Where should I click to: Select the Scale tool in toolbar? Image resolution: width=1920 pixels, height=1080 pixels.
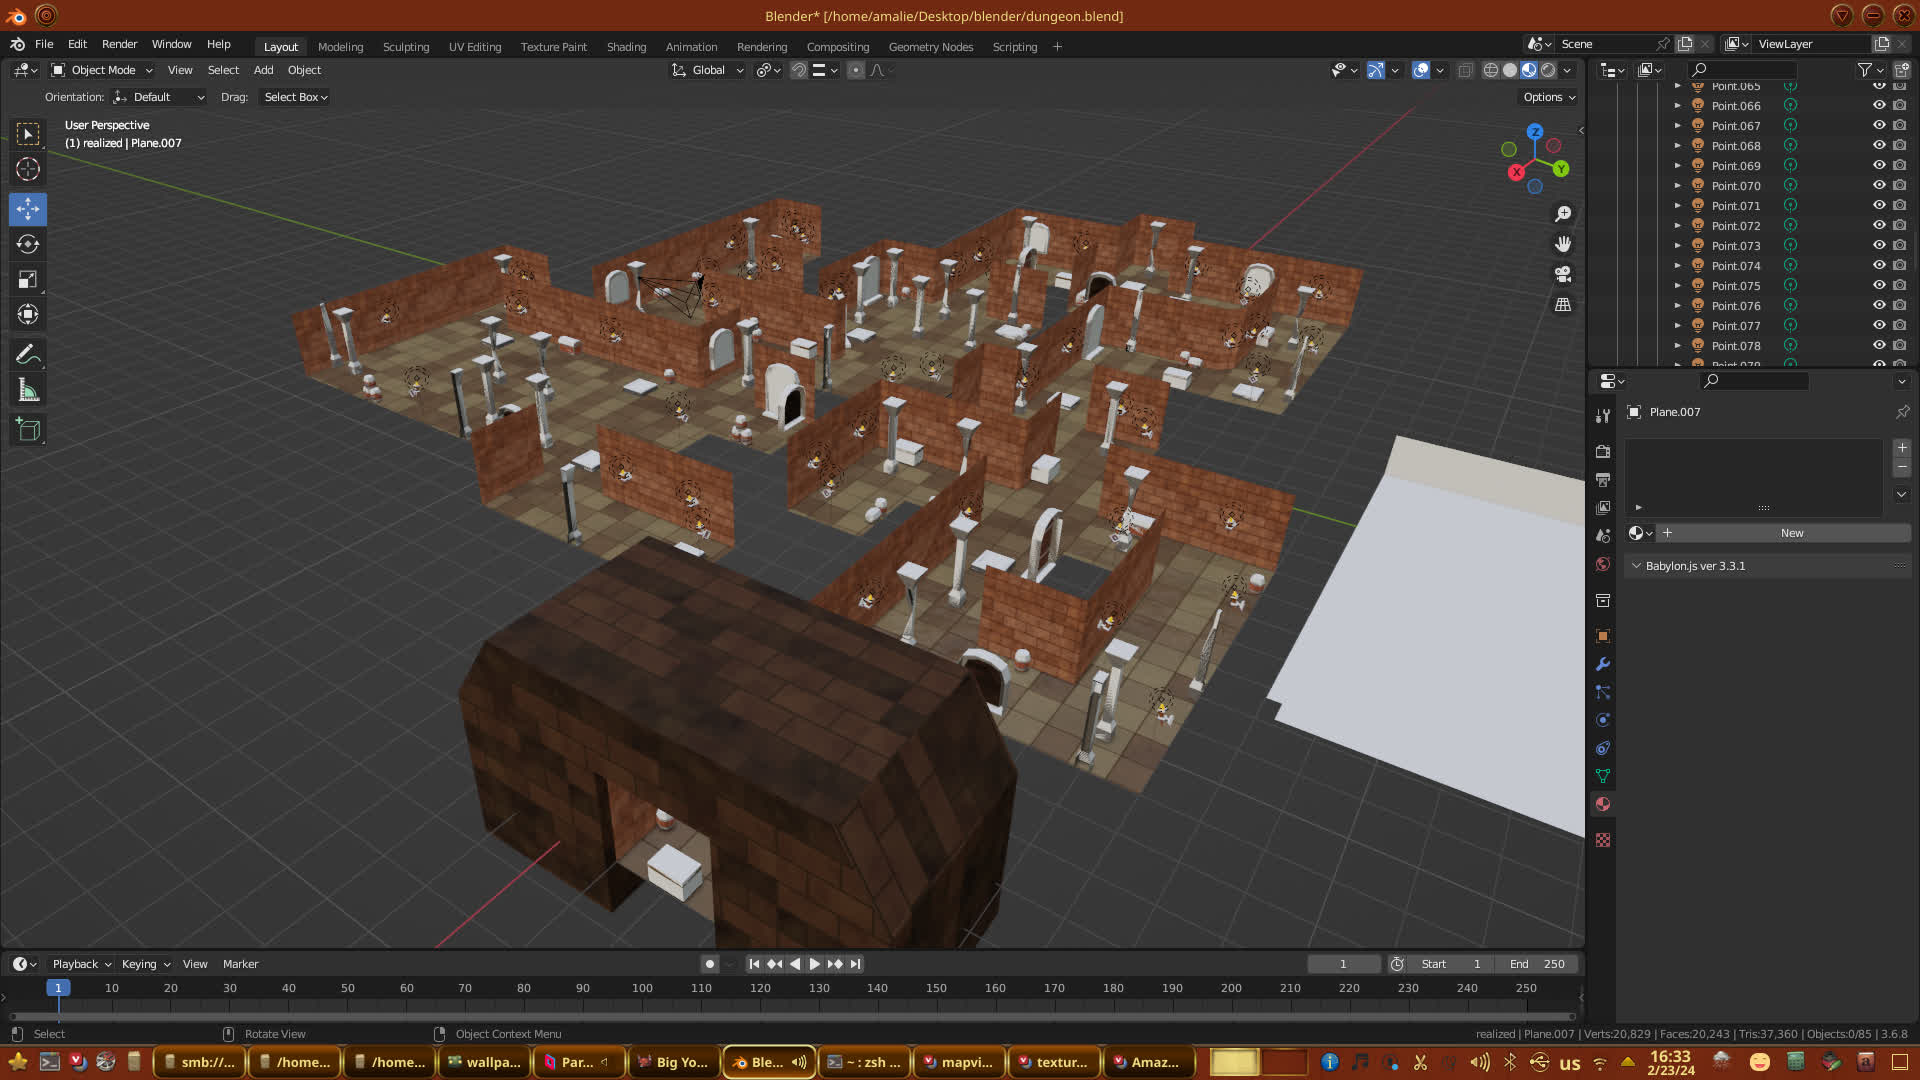click(28, 280)
